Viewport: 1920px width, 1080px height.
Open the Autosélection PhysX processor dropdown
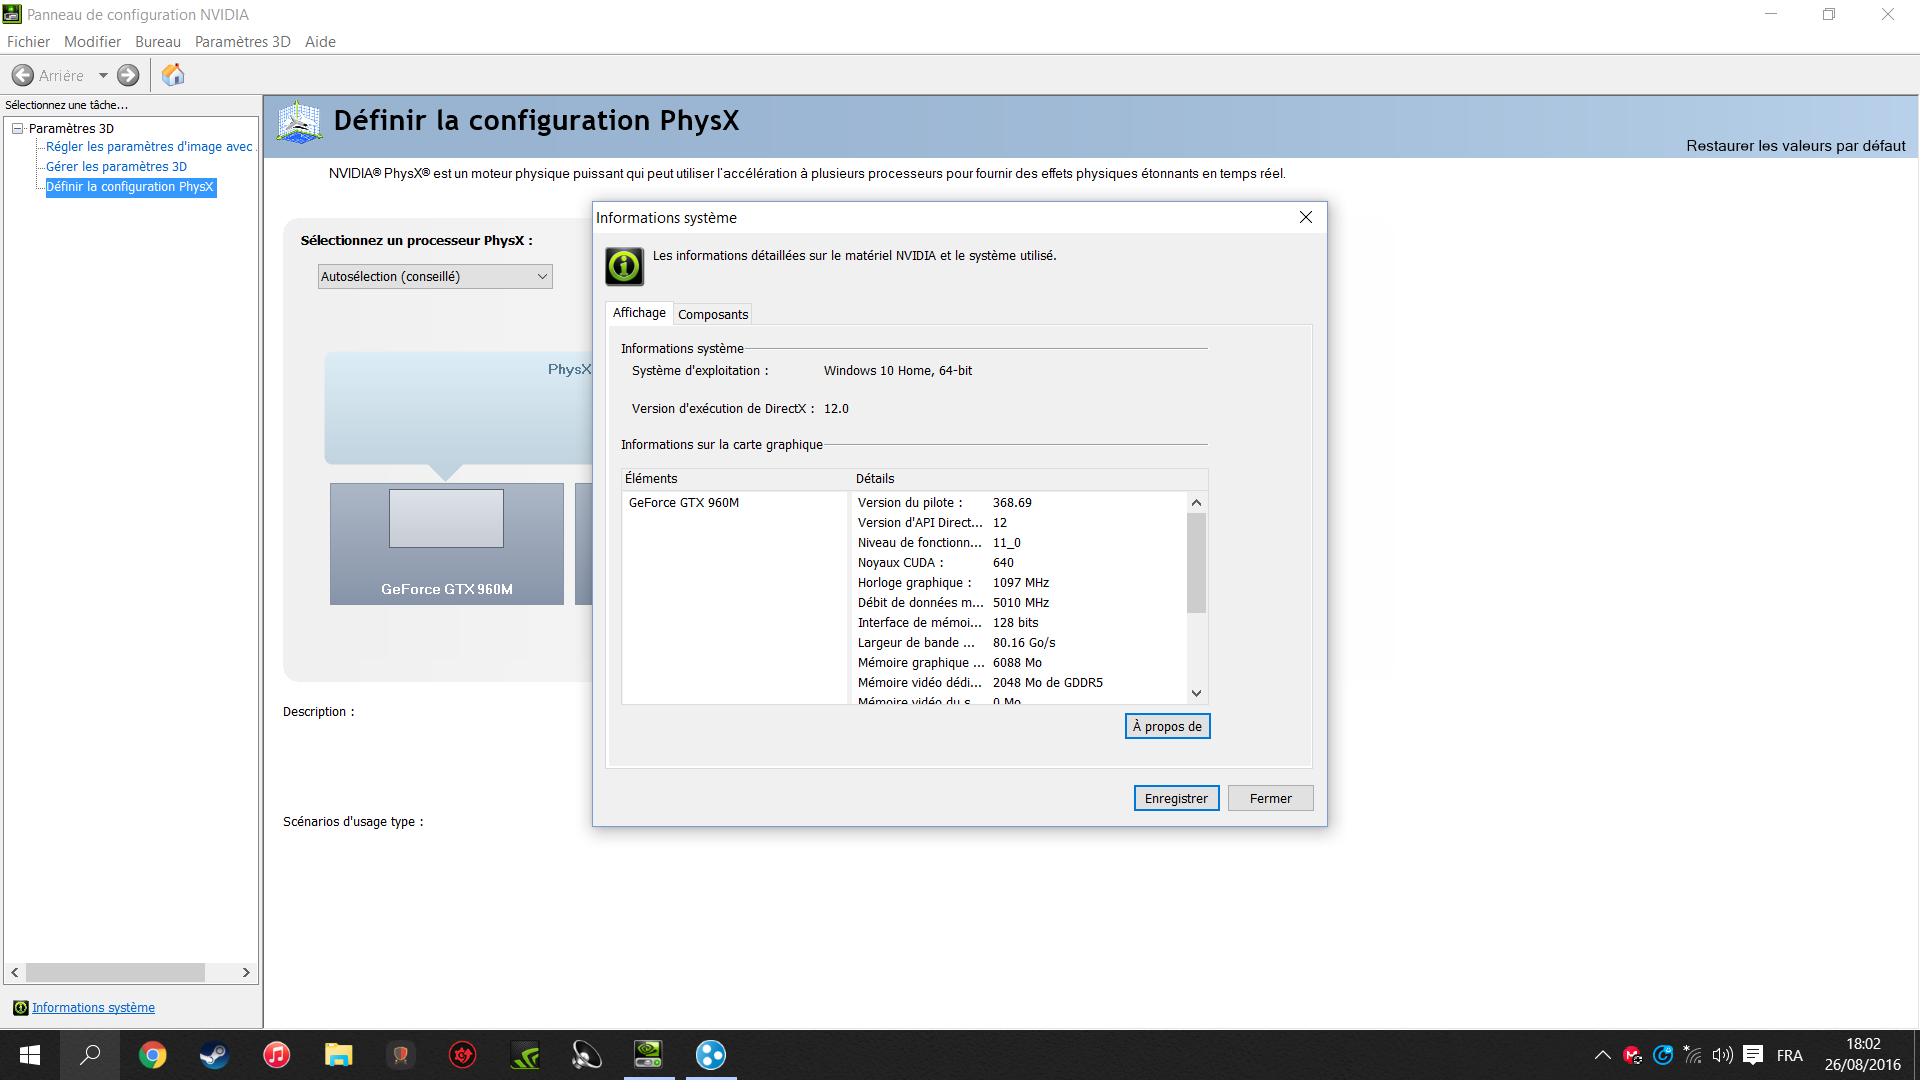[x=435, y=277]
